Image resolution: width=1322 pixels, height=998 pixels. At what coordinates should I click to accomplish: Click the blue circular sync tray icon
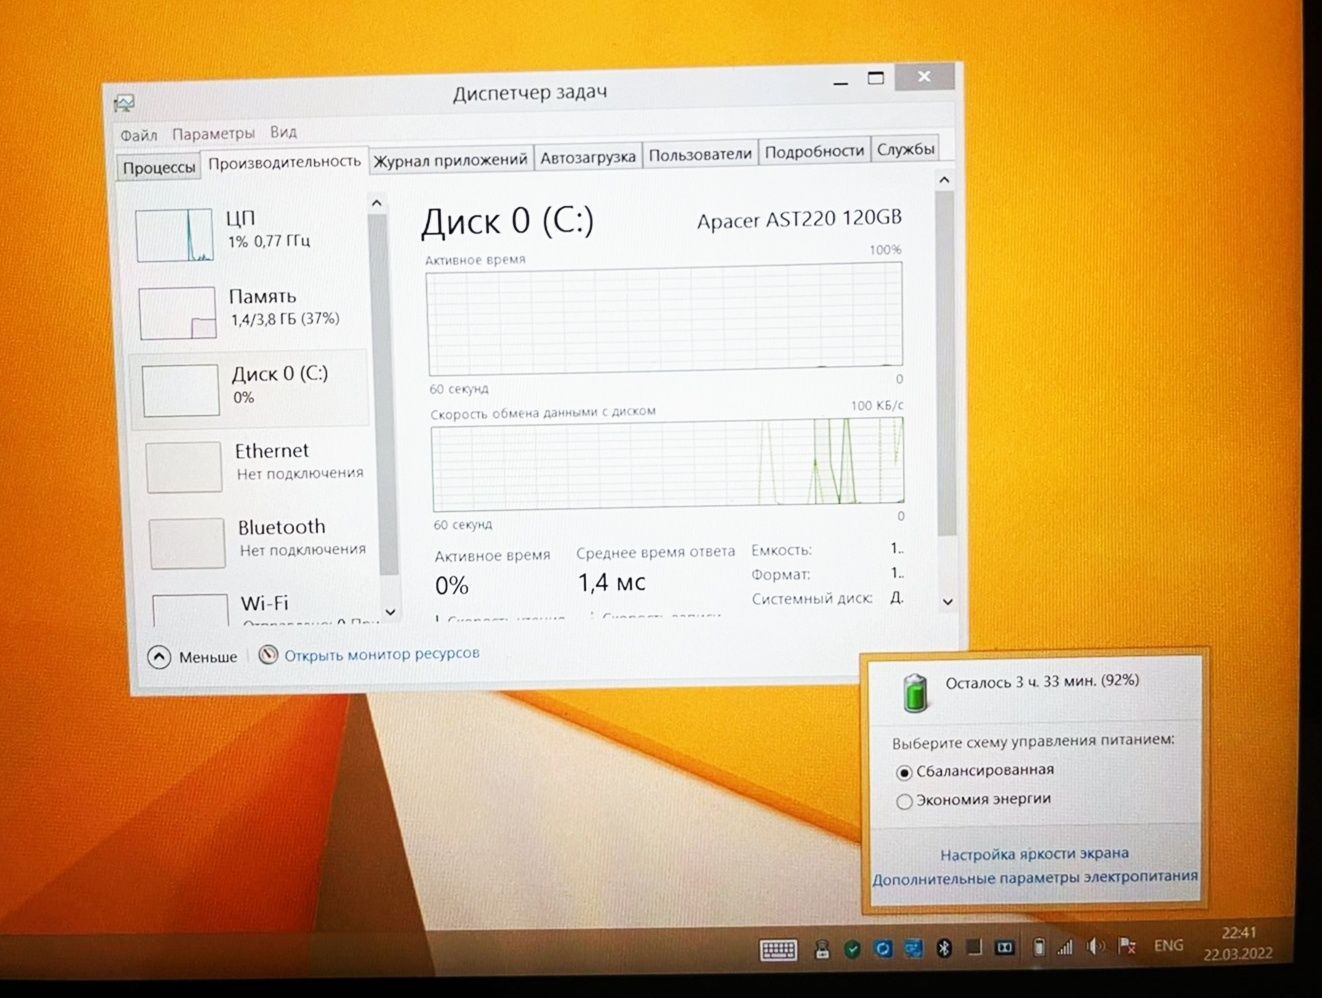[x=883, y=949]
